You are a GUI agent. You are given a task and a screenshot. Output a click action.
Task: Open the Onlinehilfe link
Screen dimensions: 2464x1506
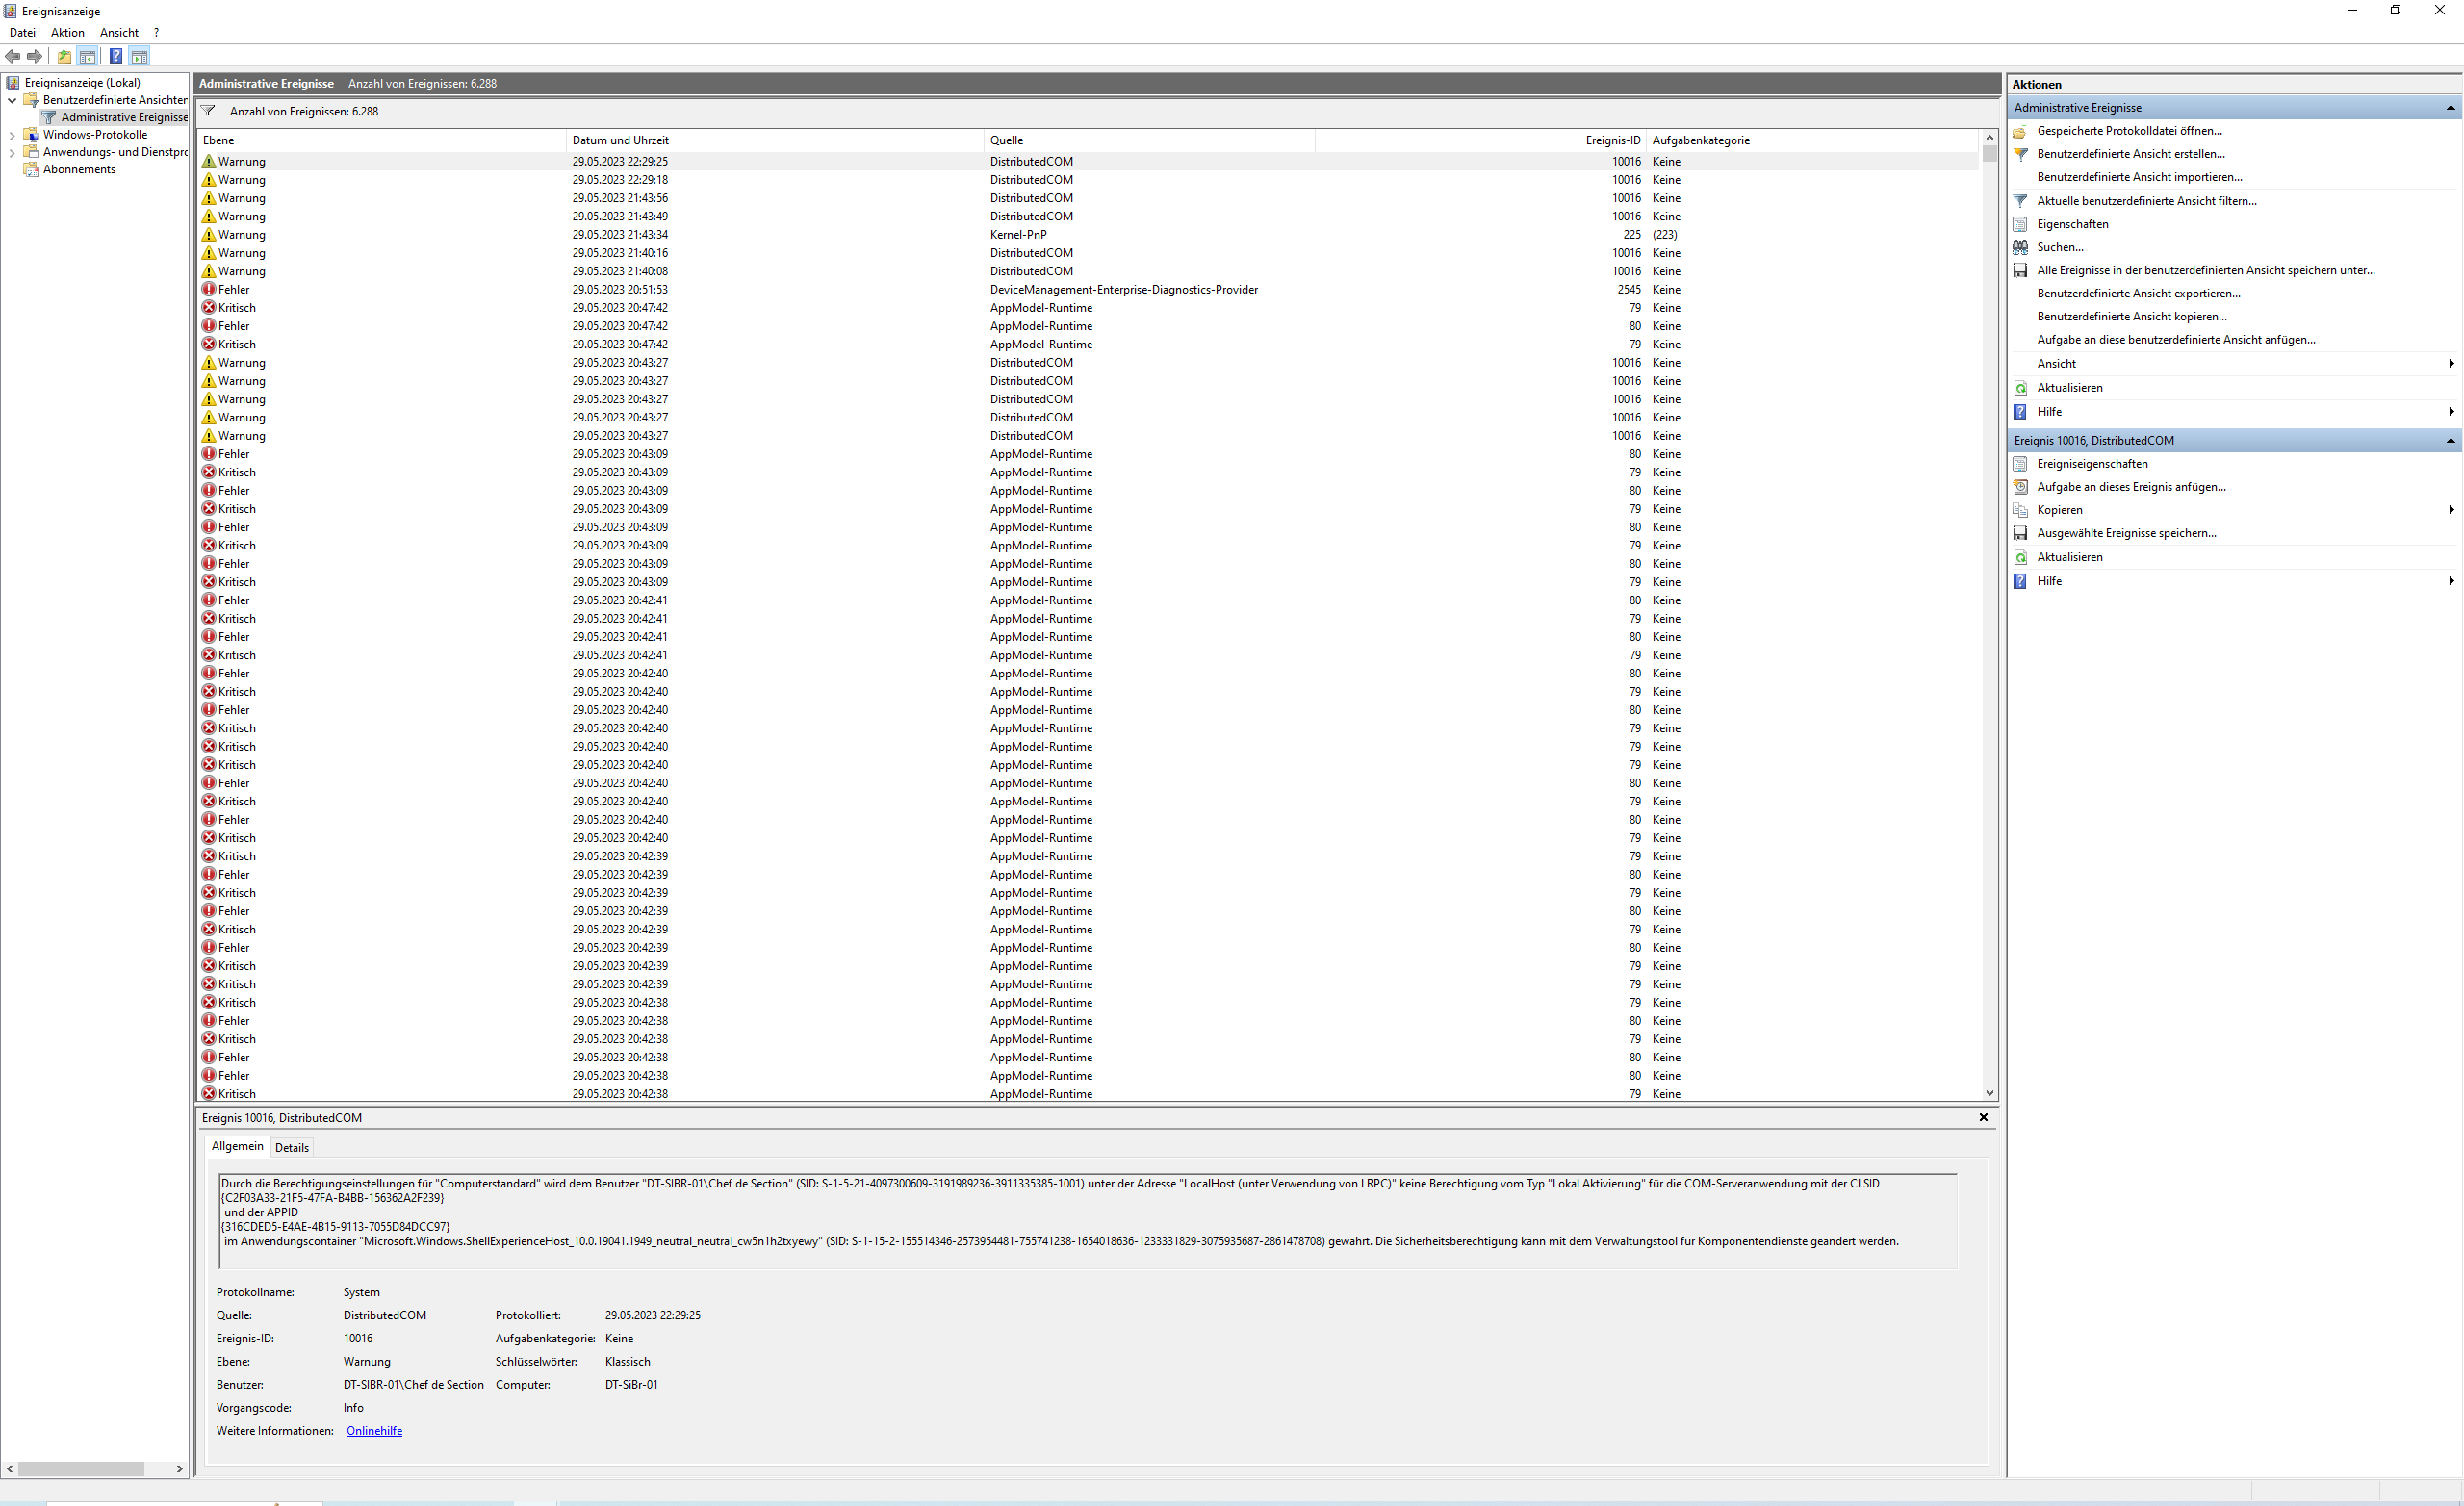click(374, 1431)
